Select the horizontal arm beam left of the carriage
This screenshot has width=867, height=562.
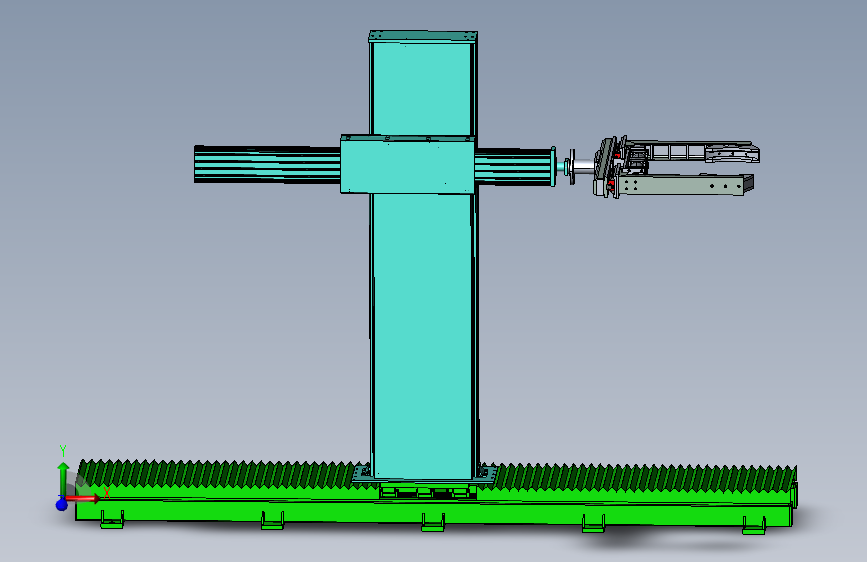point(267,164)
